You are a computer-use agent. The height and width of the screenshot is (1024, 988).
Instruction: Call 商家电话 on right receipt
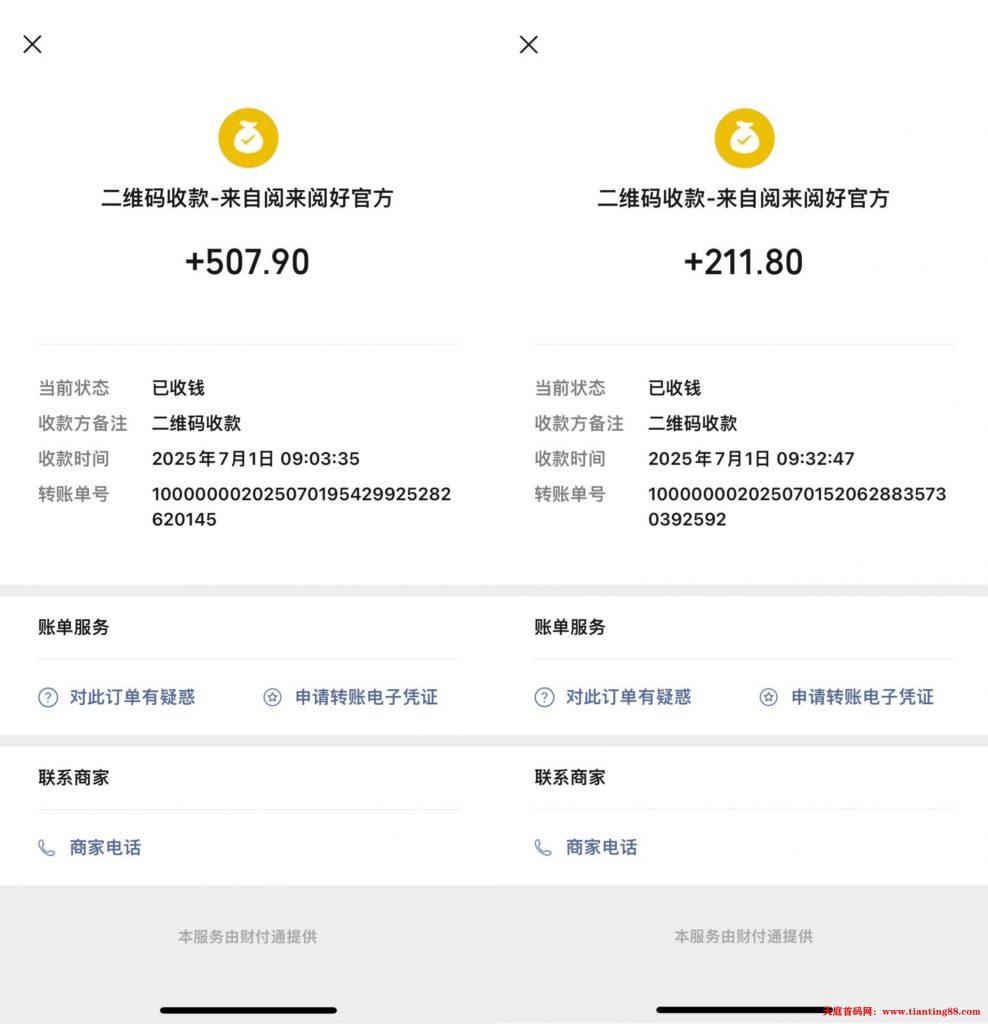pos(601,848)
